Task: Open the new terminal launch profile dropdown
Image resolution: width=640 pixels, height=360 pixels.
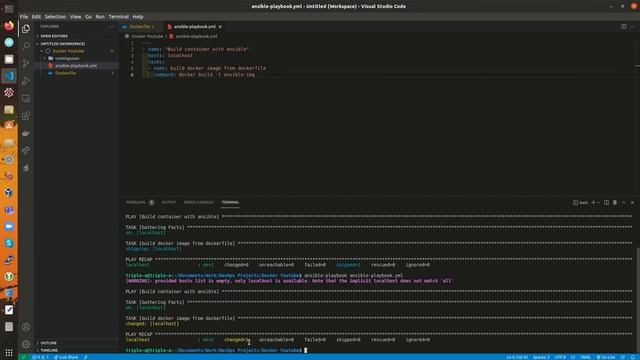Action: (598, 202)
